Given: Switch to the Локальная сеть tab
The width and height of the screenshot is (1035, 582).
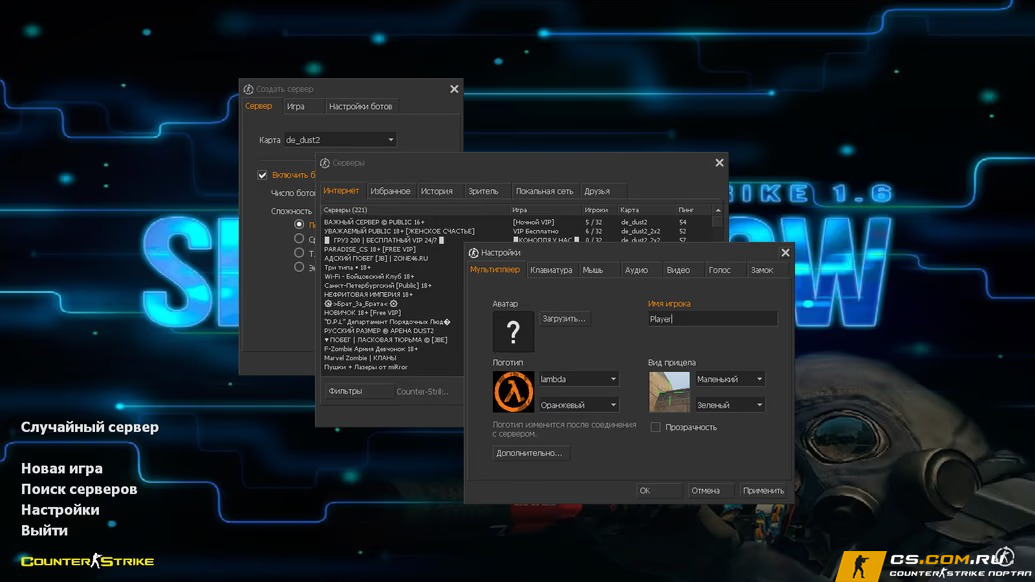Looking at the screenshot, I should click(545, 191).
